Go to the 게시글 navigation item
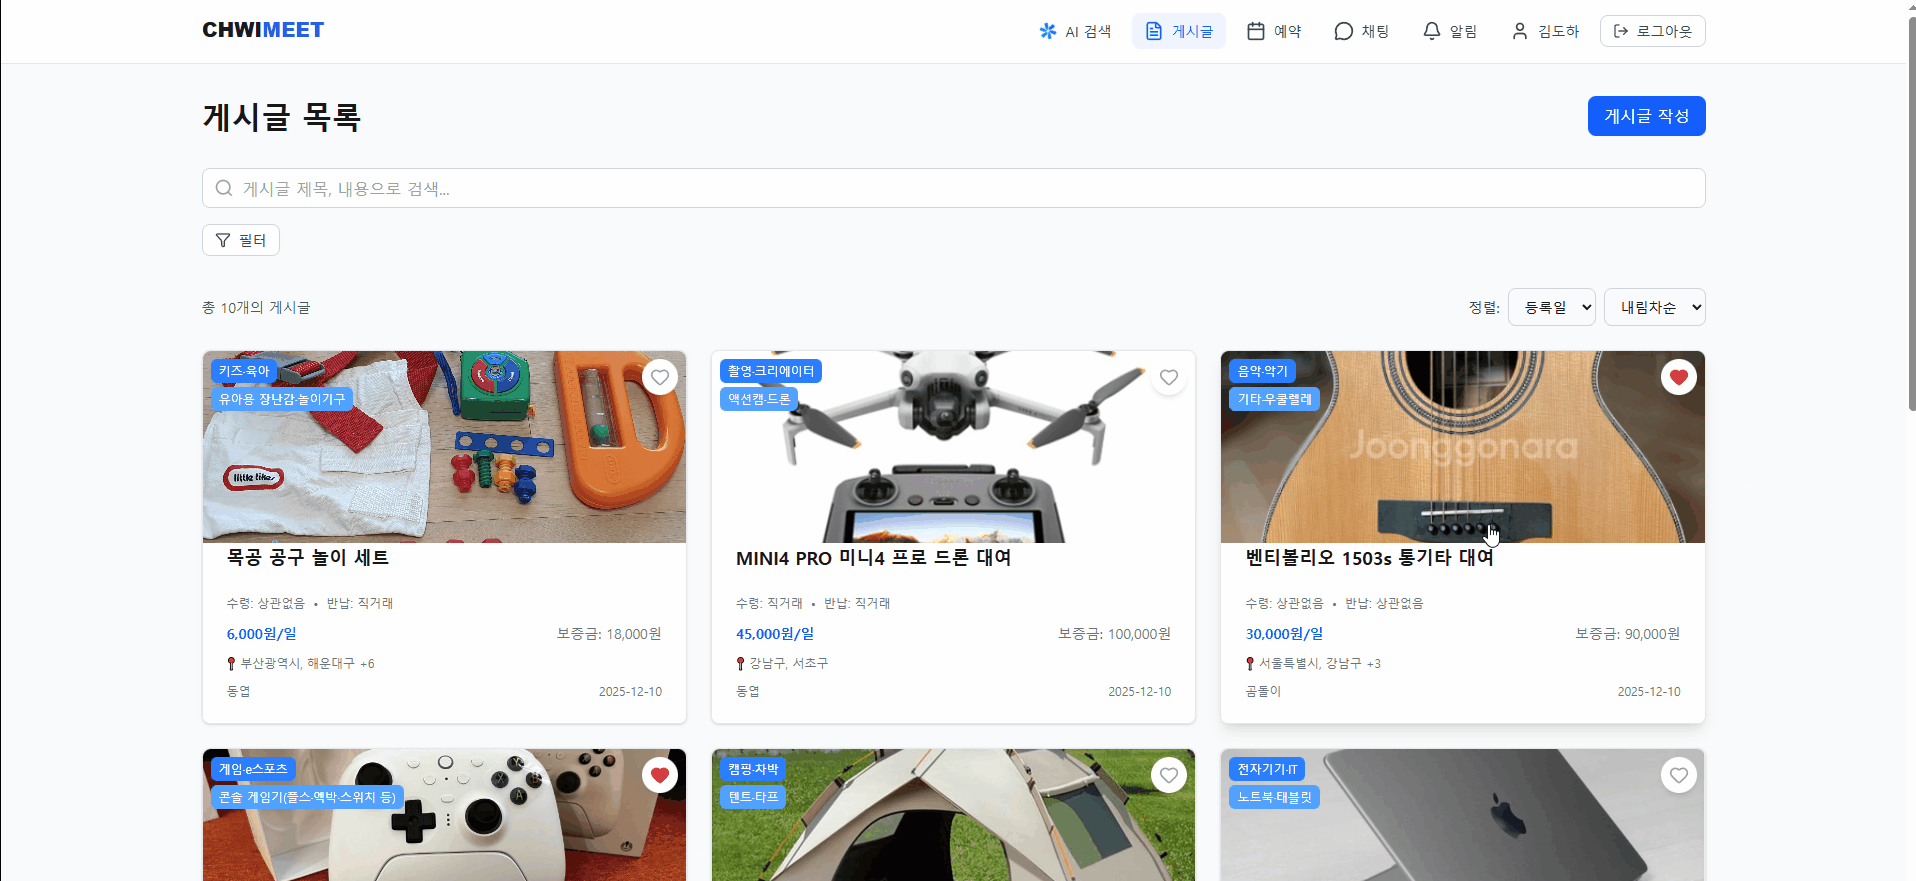 1179,31
